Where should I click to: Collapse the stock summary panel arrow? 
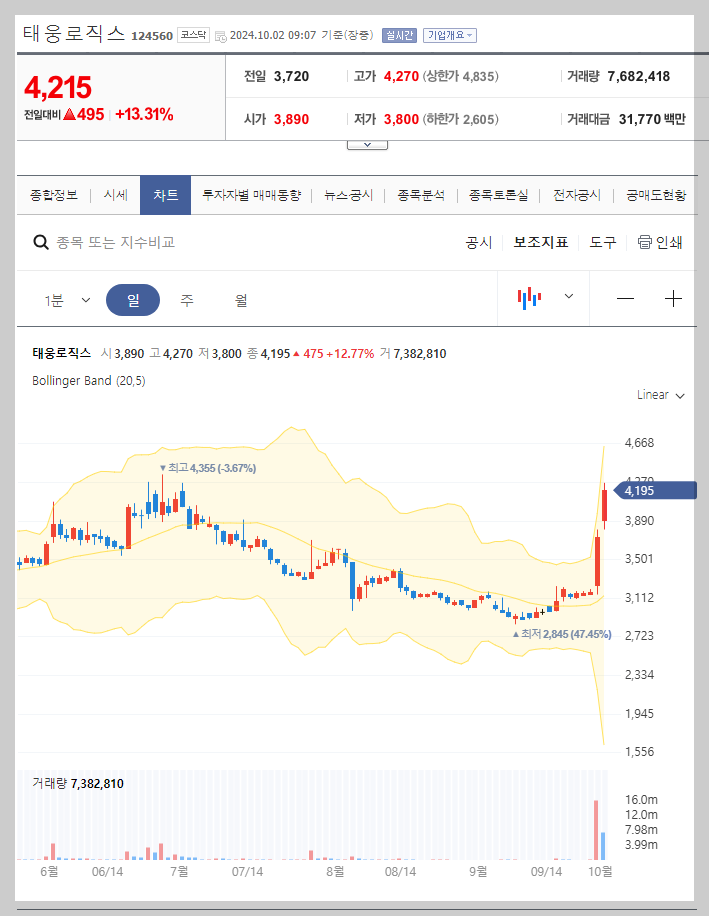366,143
